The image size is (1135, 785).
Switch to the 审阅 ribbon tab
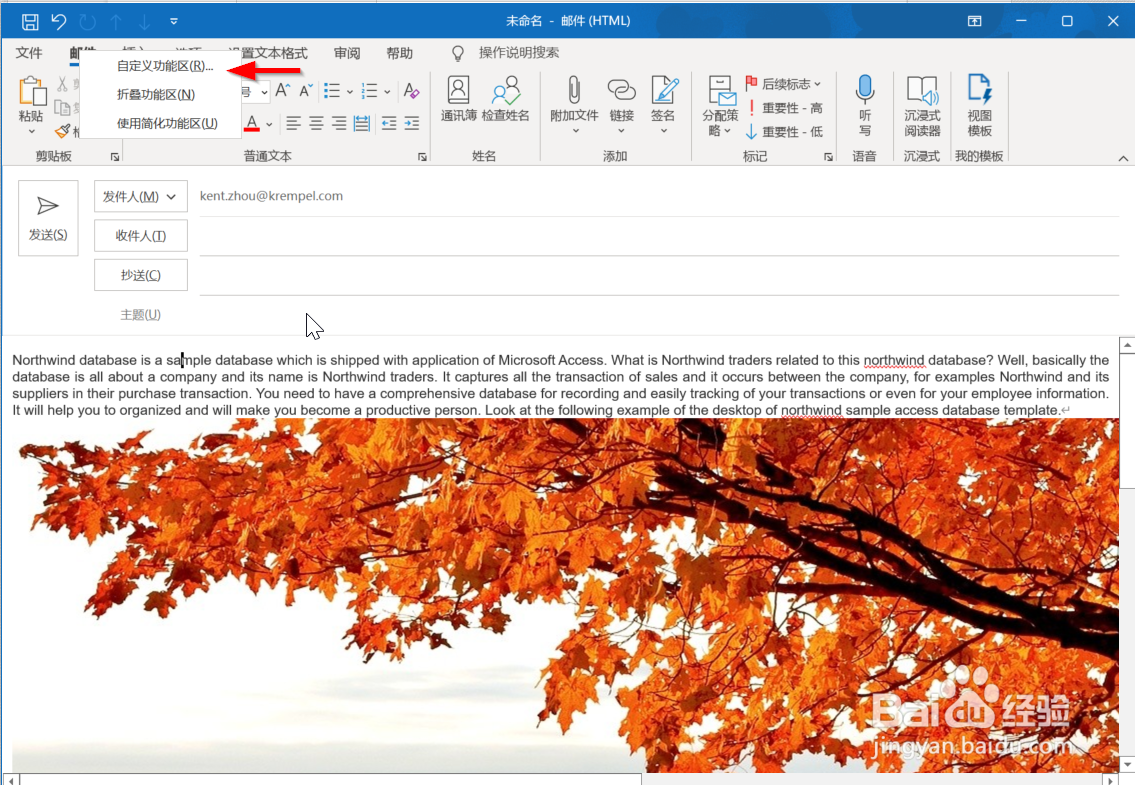[347, 53]
